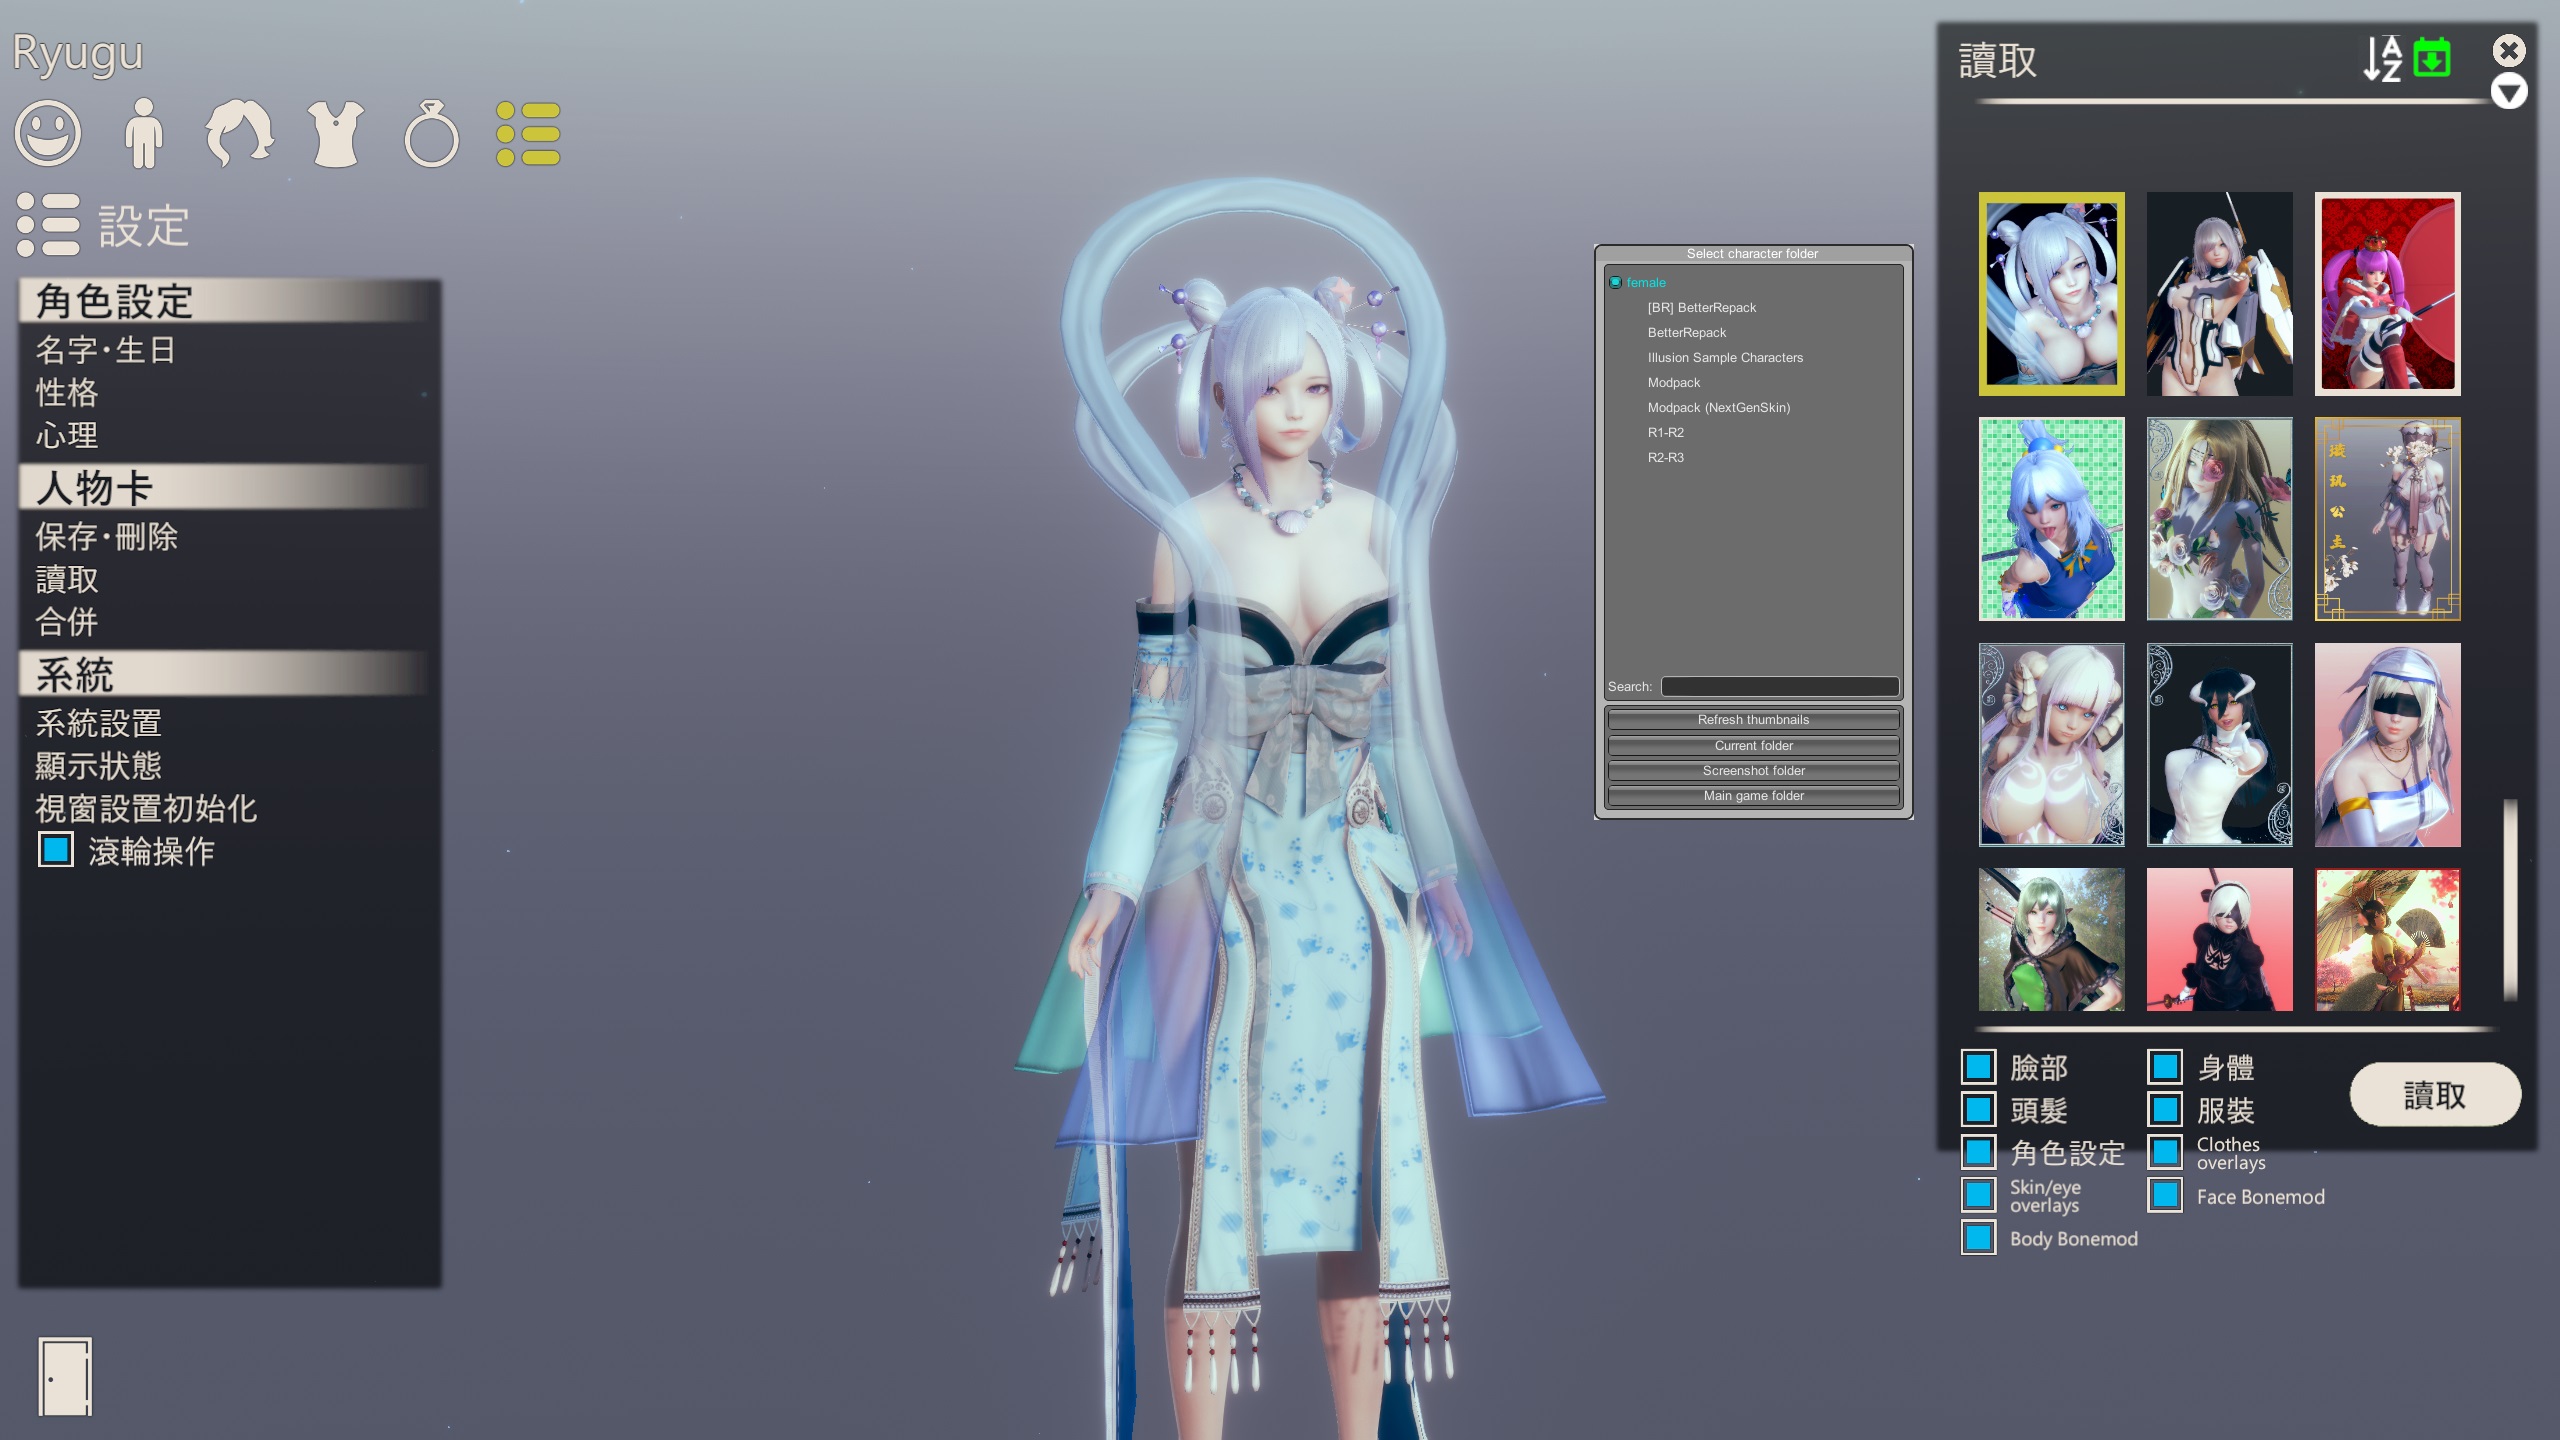This screenshot has width=2560, height=1440.
Task: Open the clothing shirt icon
Action: point(336,133)
